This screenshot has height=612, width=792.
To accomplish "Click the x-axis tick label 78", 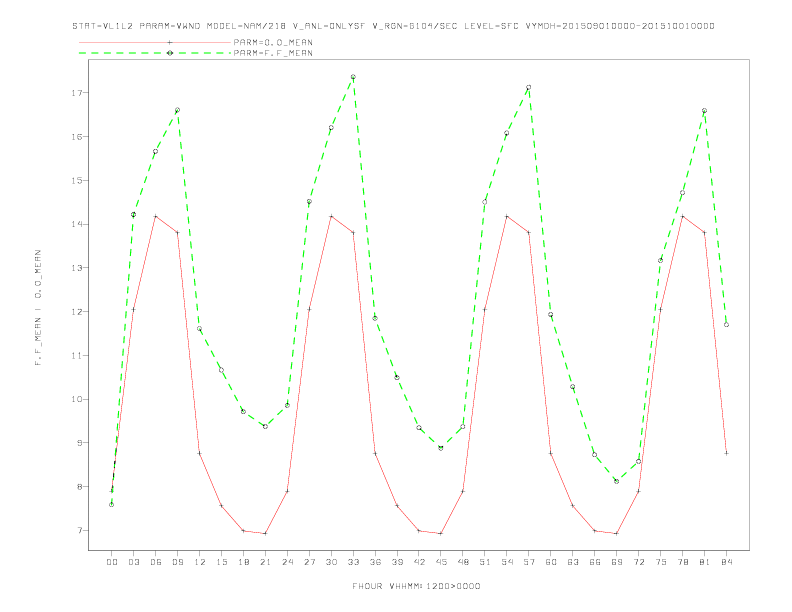I will point(682,562).
